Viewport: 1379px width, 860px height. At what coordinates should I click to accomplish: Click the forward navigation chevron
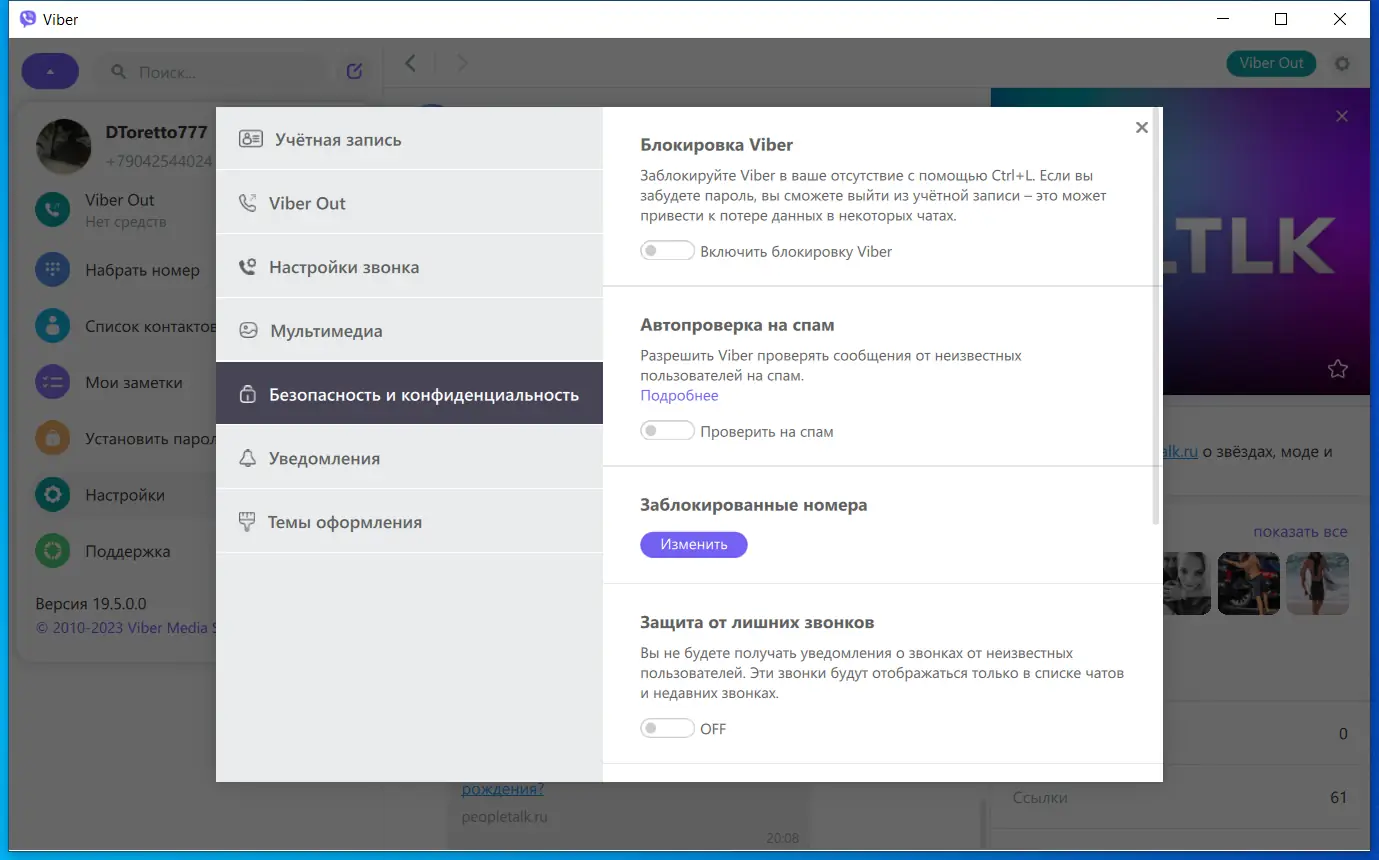(462, 62)
